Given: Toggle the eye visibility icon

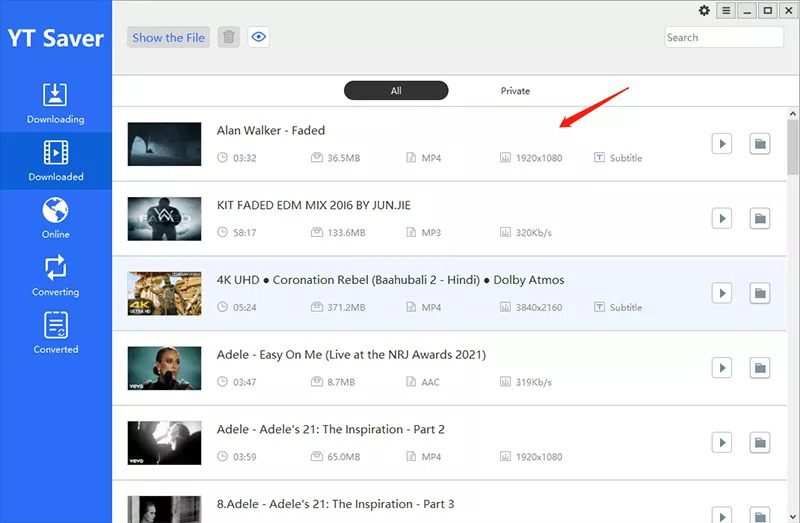Looking at the screenshot, I should [x=259, y=38].
